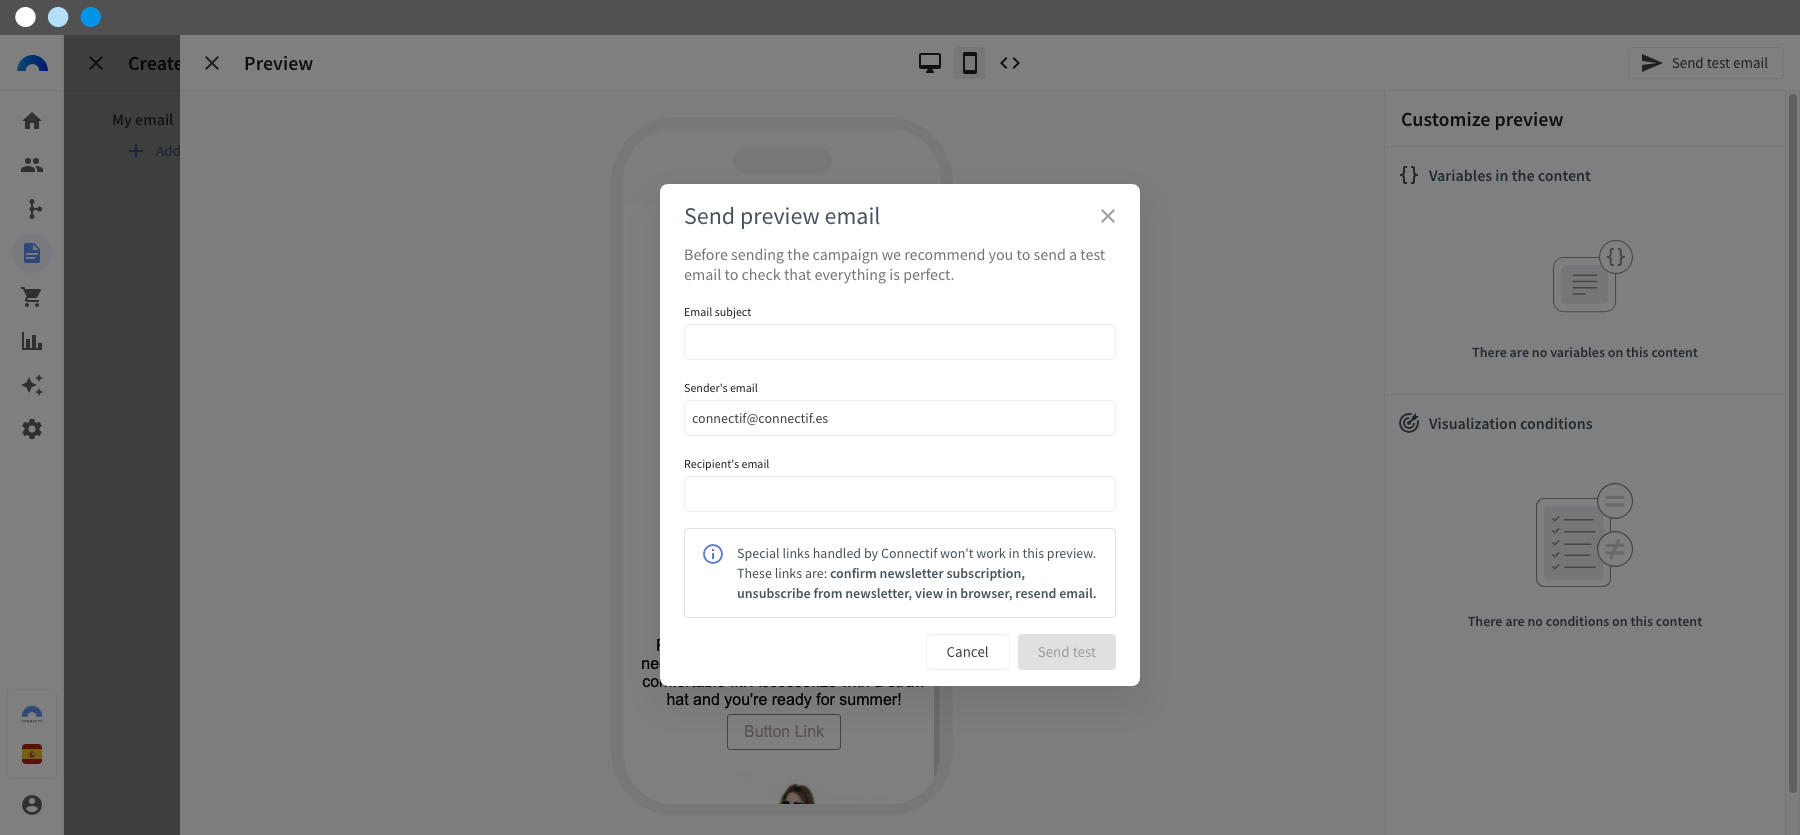The width and height of the screenshot is (1800, 835).
Task: Click the Visualization conditions target icon
Action: [x=1409, y=423]
